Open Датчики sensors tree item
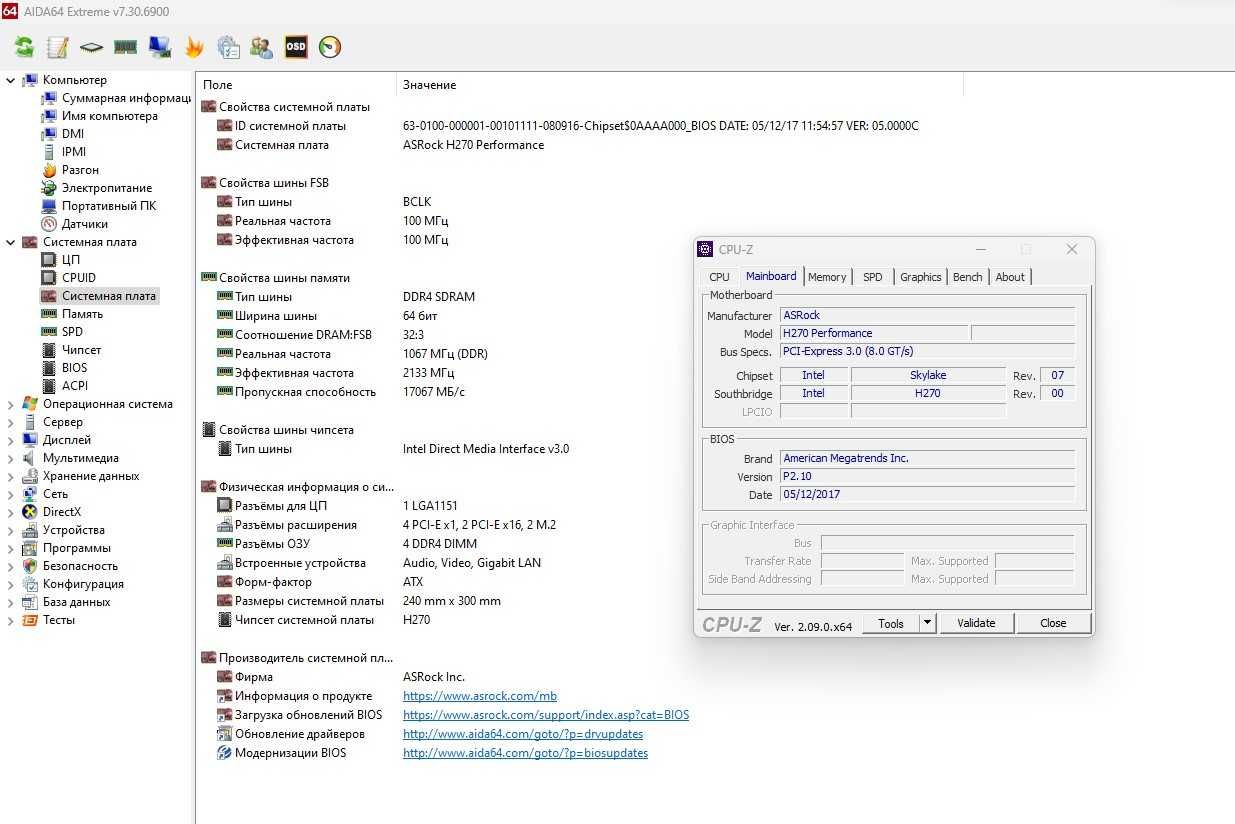This screenshot has height=824, width=1235. (x=84, y=224)
